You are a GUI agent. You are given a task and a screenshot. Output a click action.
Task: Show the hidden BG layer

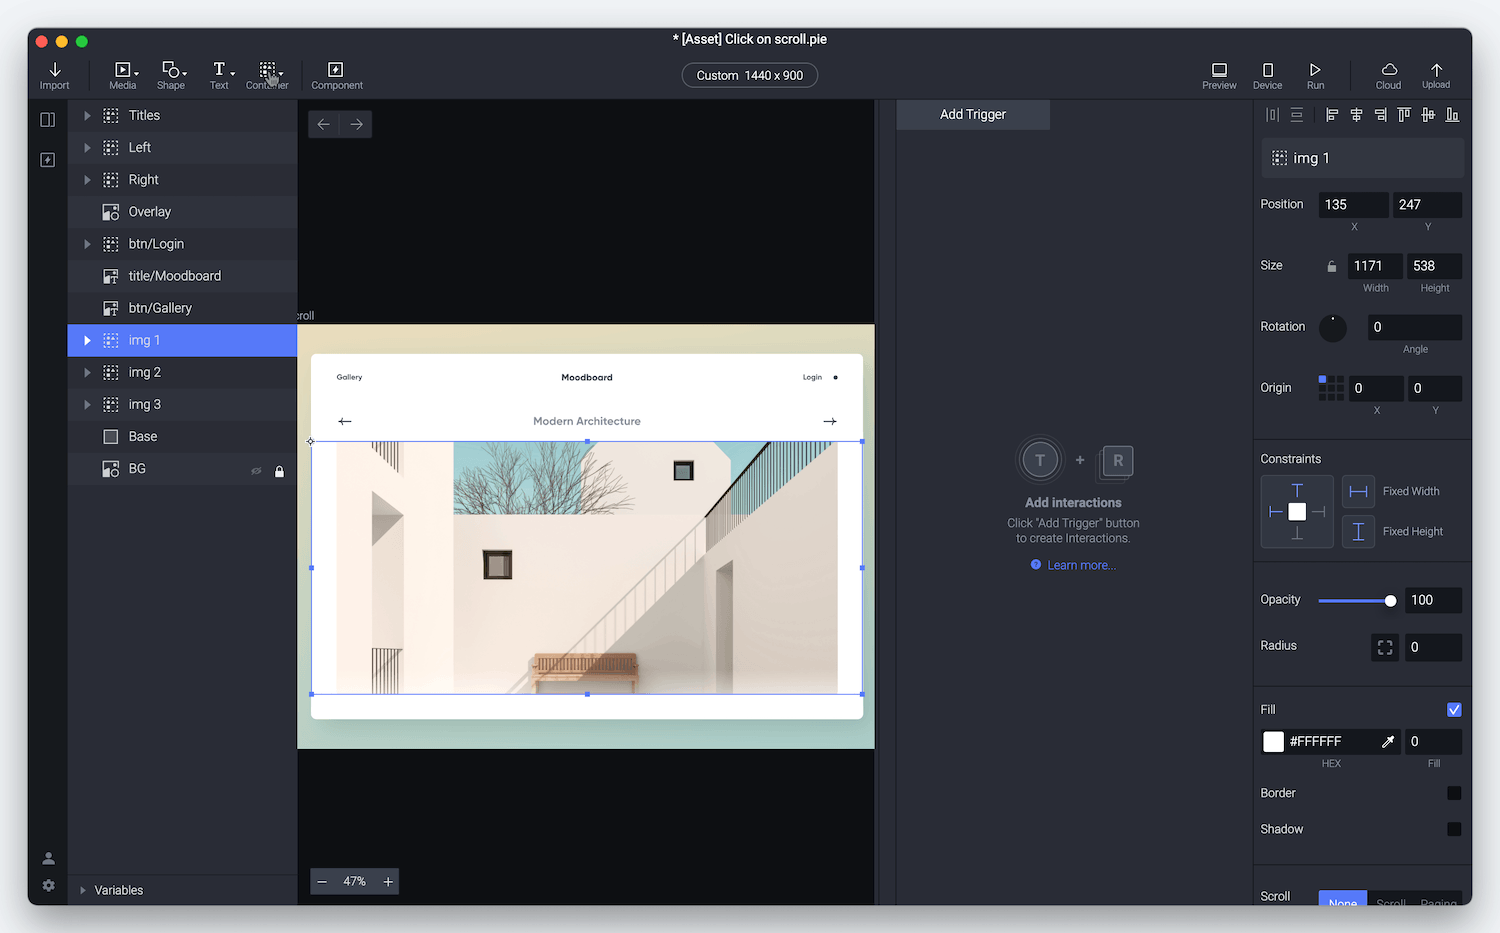pos(256,470)
